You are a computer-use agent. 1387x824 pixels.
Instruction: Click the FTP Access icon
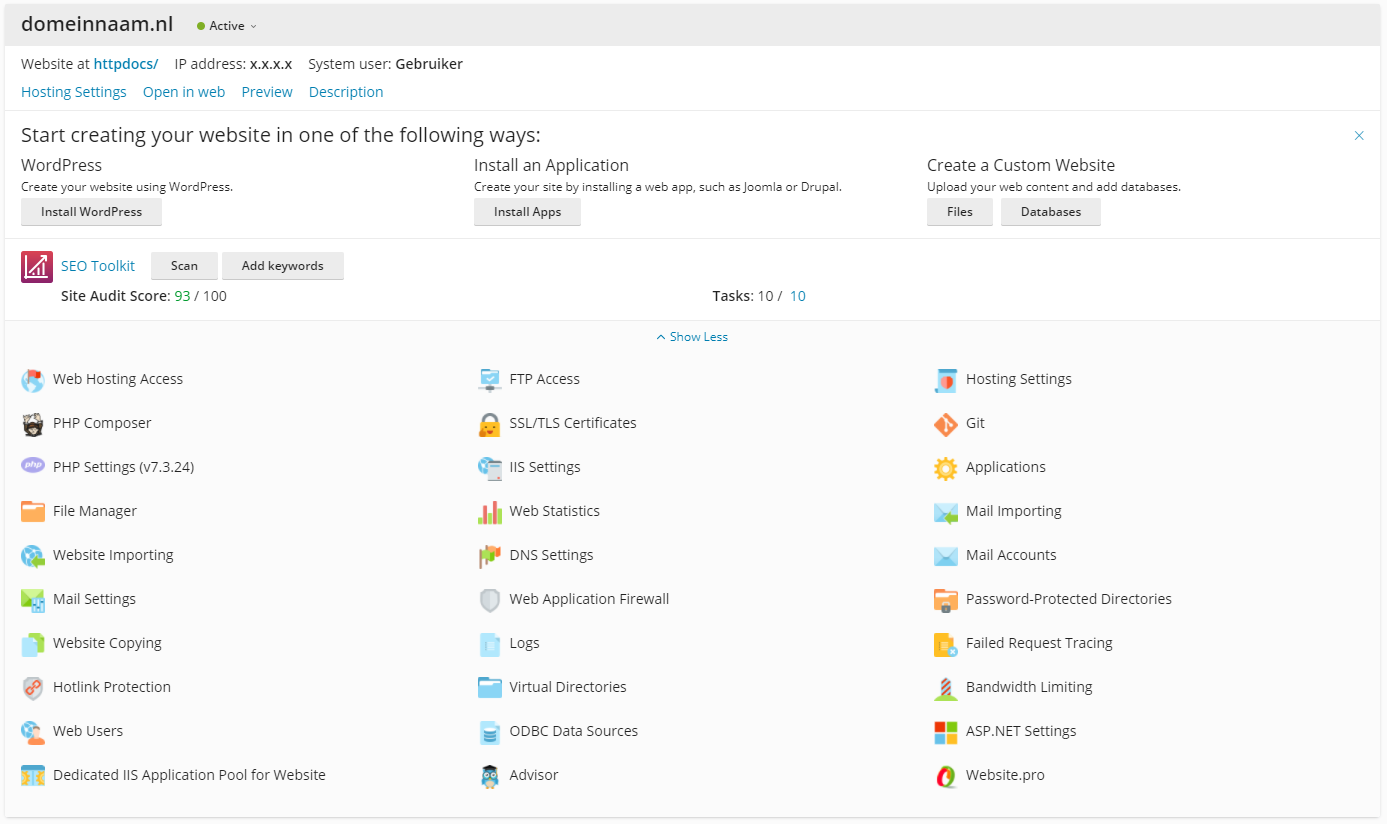point(489,380)
